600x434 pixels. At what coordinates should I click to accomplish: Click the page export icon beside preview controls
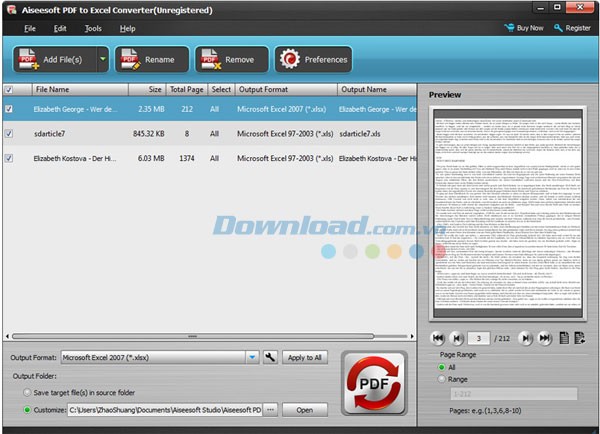click(579, 338)
